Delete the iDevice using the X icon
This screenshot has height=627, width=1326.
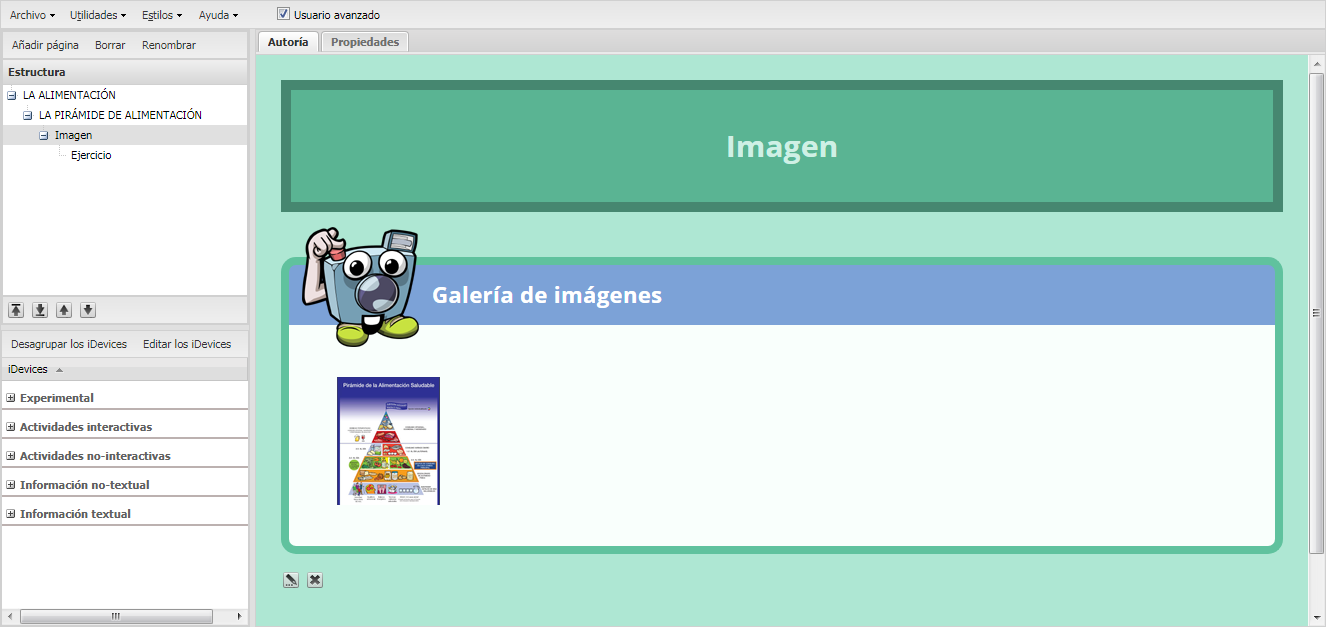(315, 580)
